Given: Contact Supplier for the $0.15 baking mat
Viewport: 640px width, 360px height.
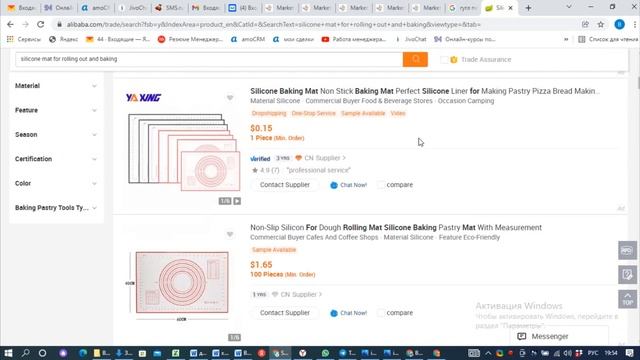Looking at the screenshot, I should [285, 185].
